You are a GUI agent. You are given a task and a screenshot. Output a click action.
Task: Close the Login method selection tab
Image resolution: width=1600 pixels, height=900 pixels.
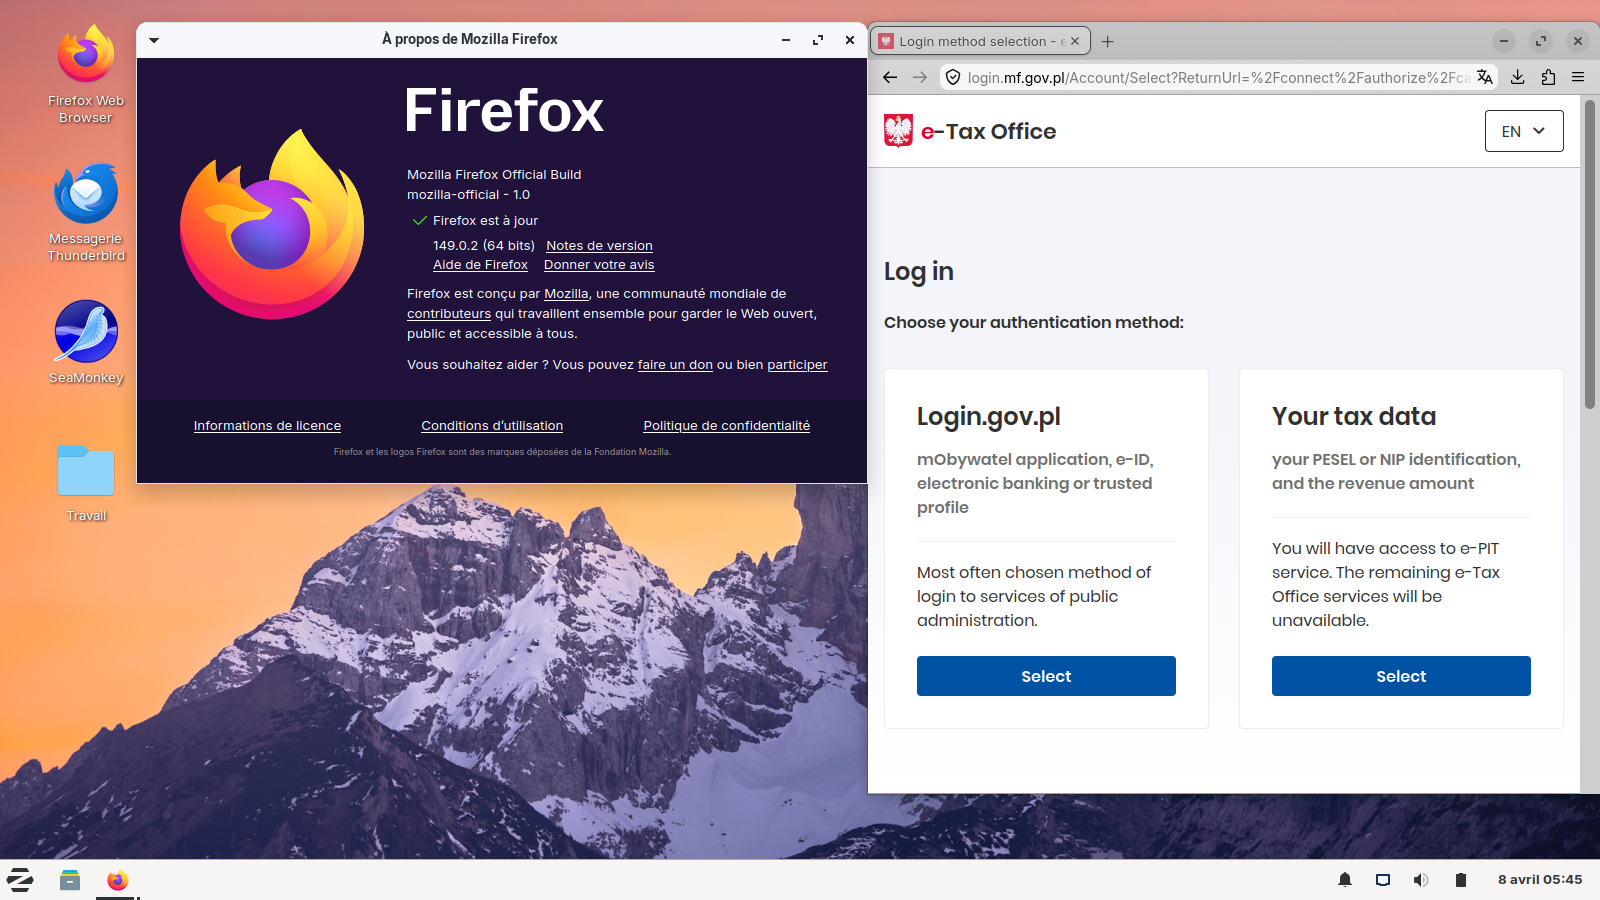click(x=1075, y=41)
